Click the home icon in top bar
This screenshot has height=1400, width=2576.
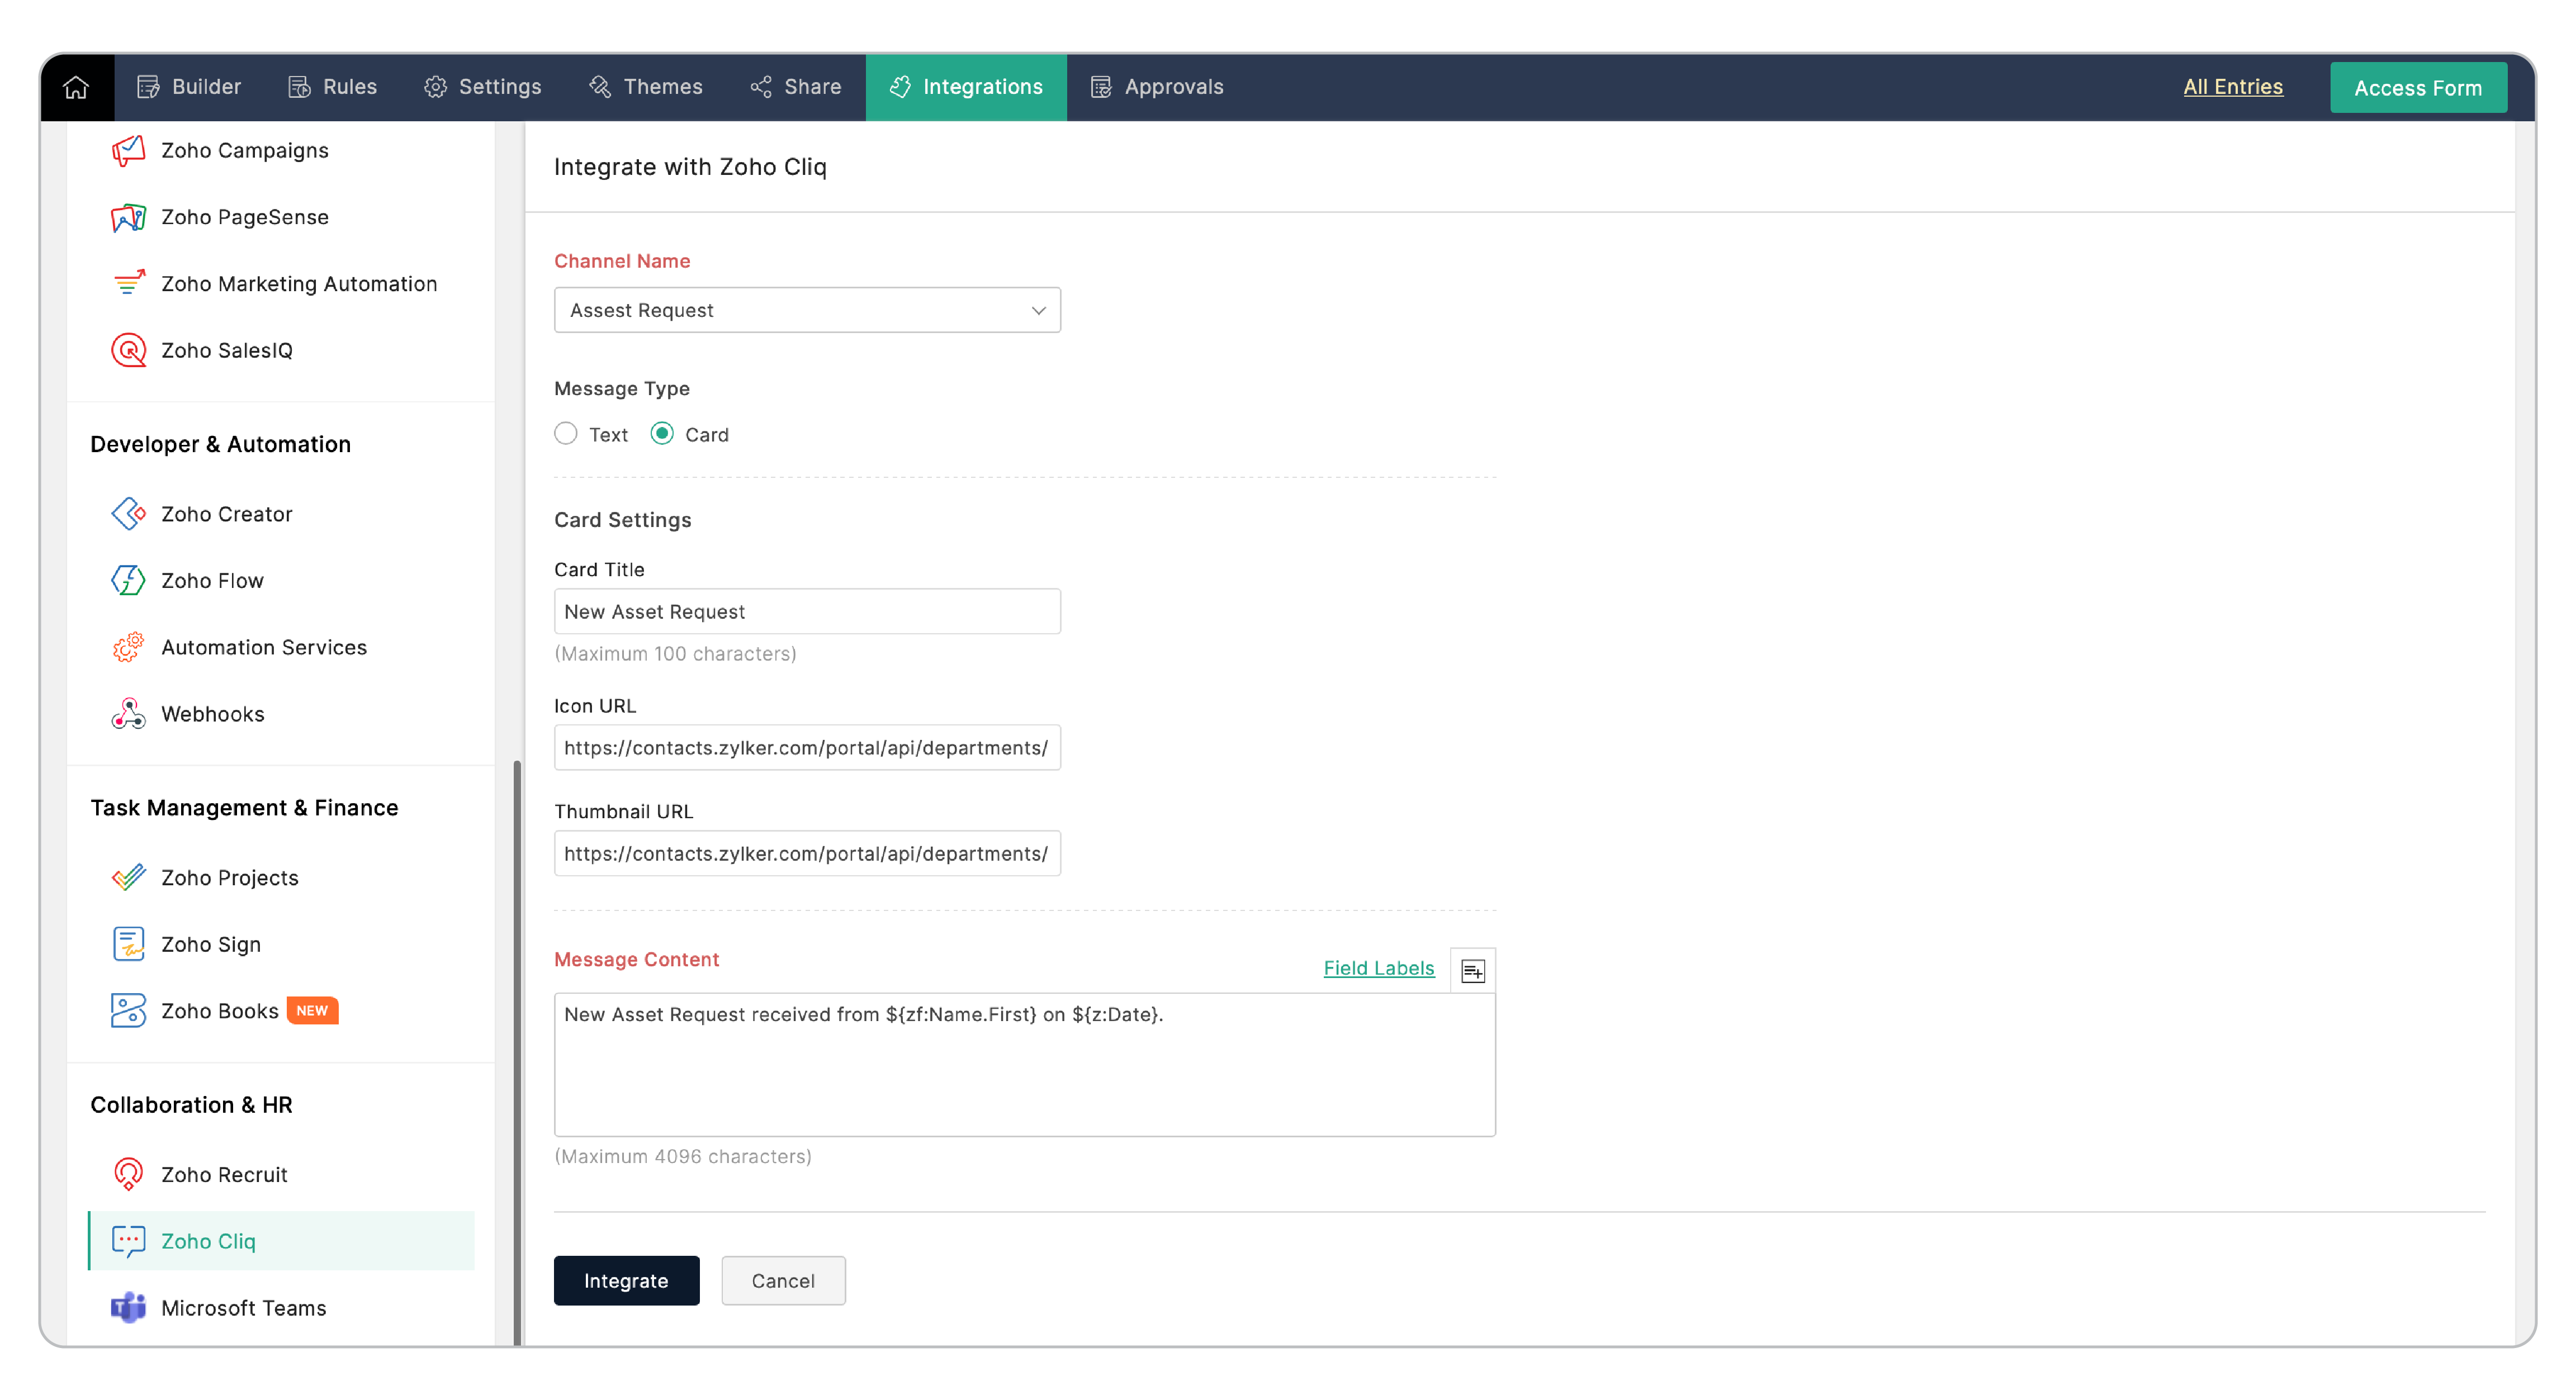pos(76,87)
